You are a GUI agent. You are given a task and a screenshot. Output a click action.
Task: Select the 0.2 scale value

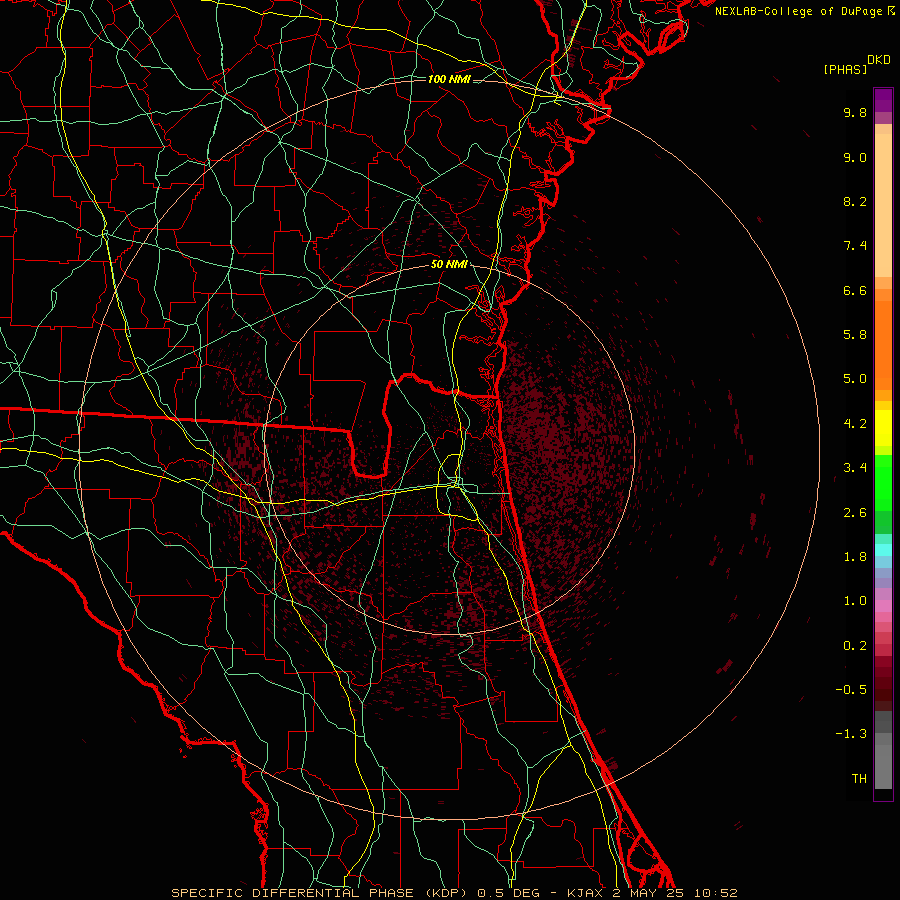point(855,646)
